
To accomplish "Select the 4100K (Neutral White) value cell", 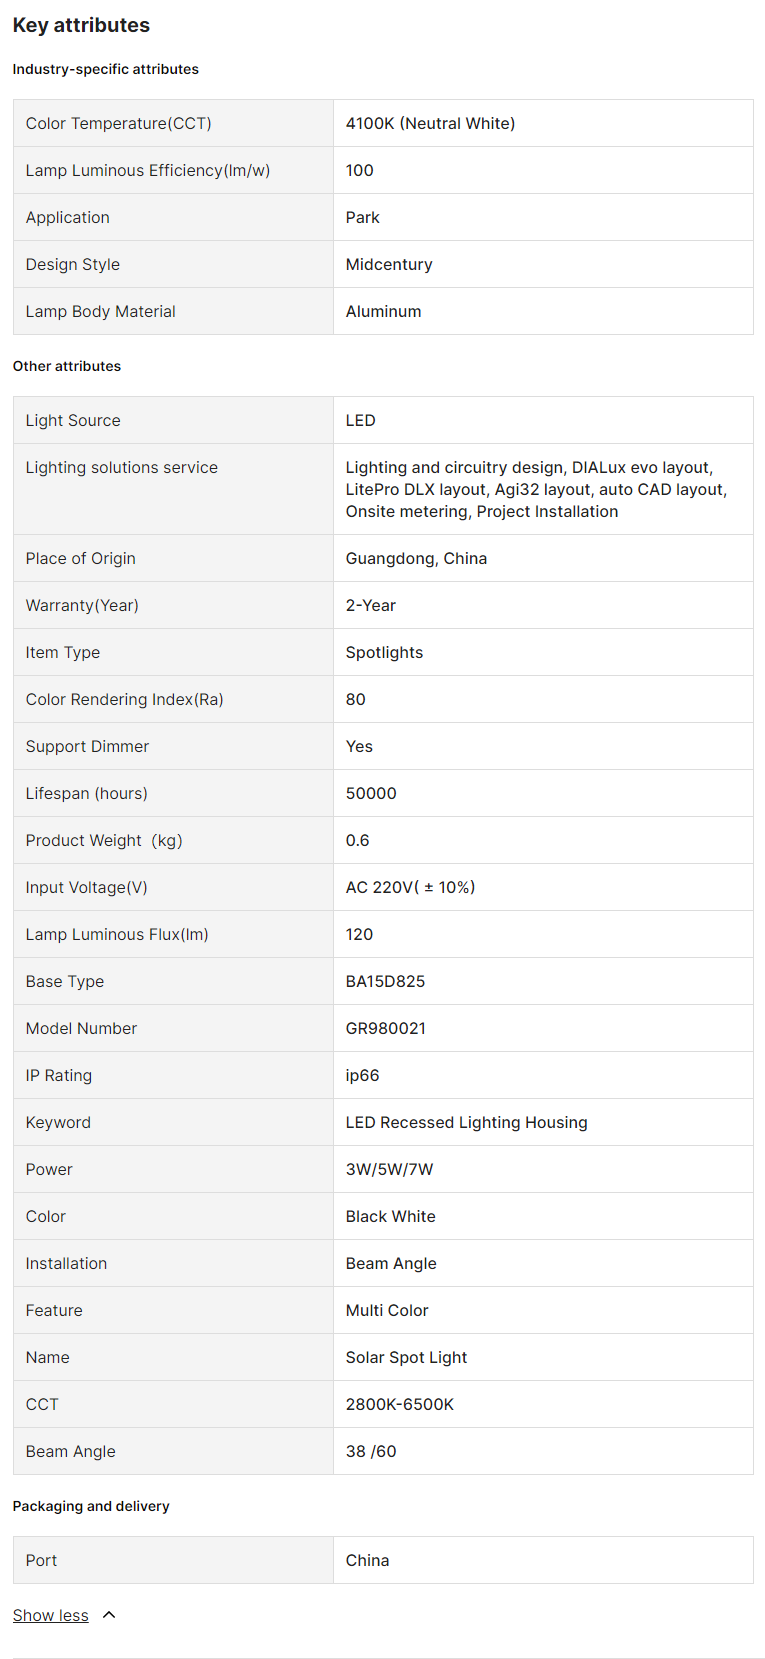I will tap(430, 123).
